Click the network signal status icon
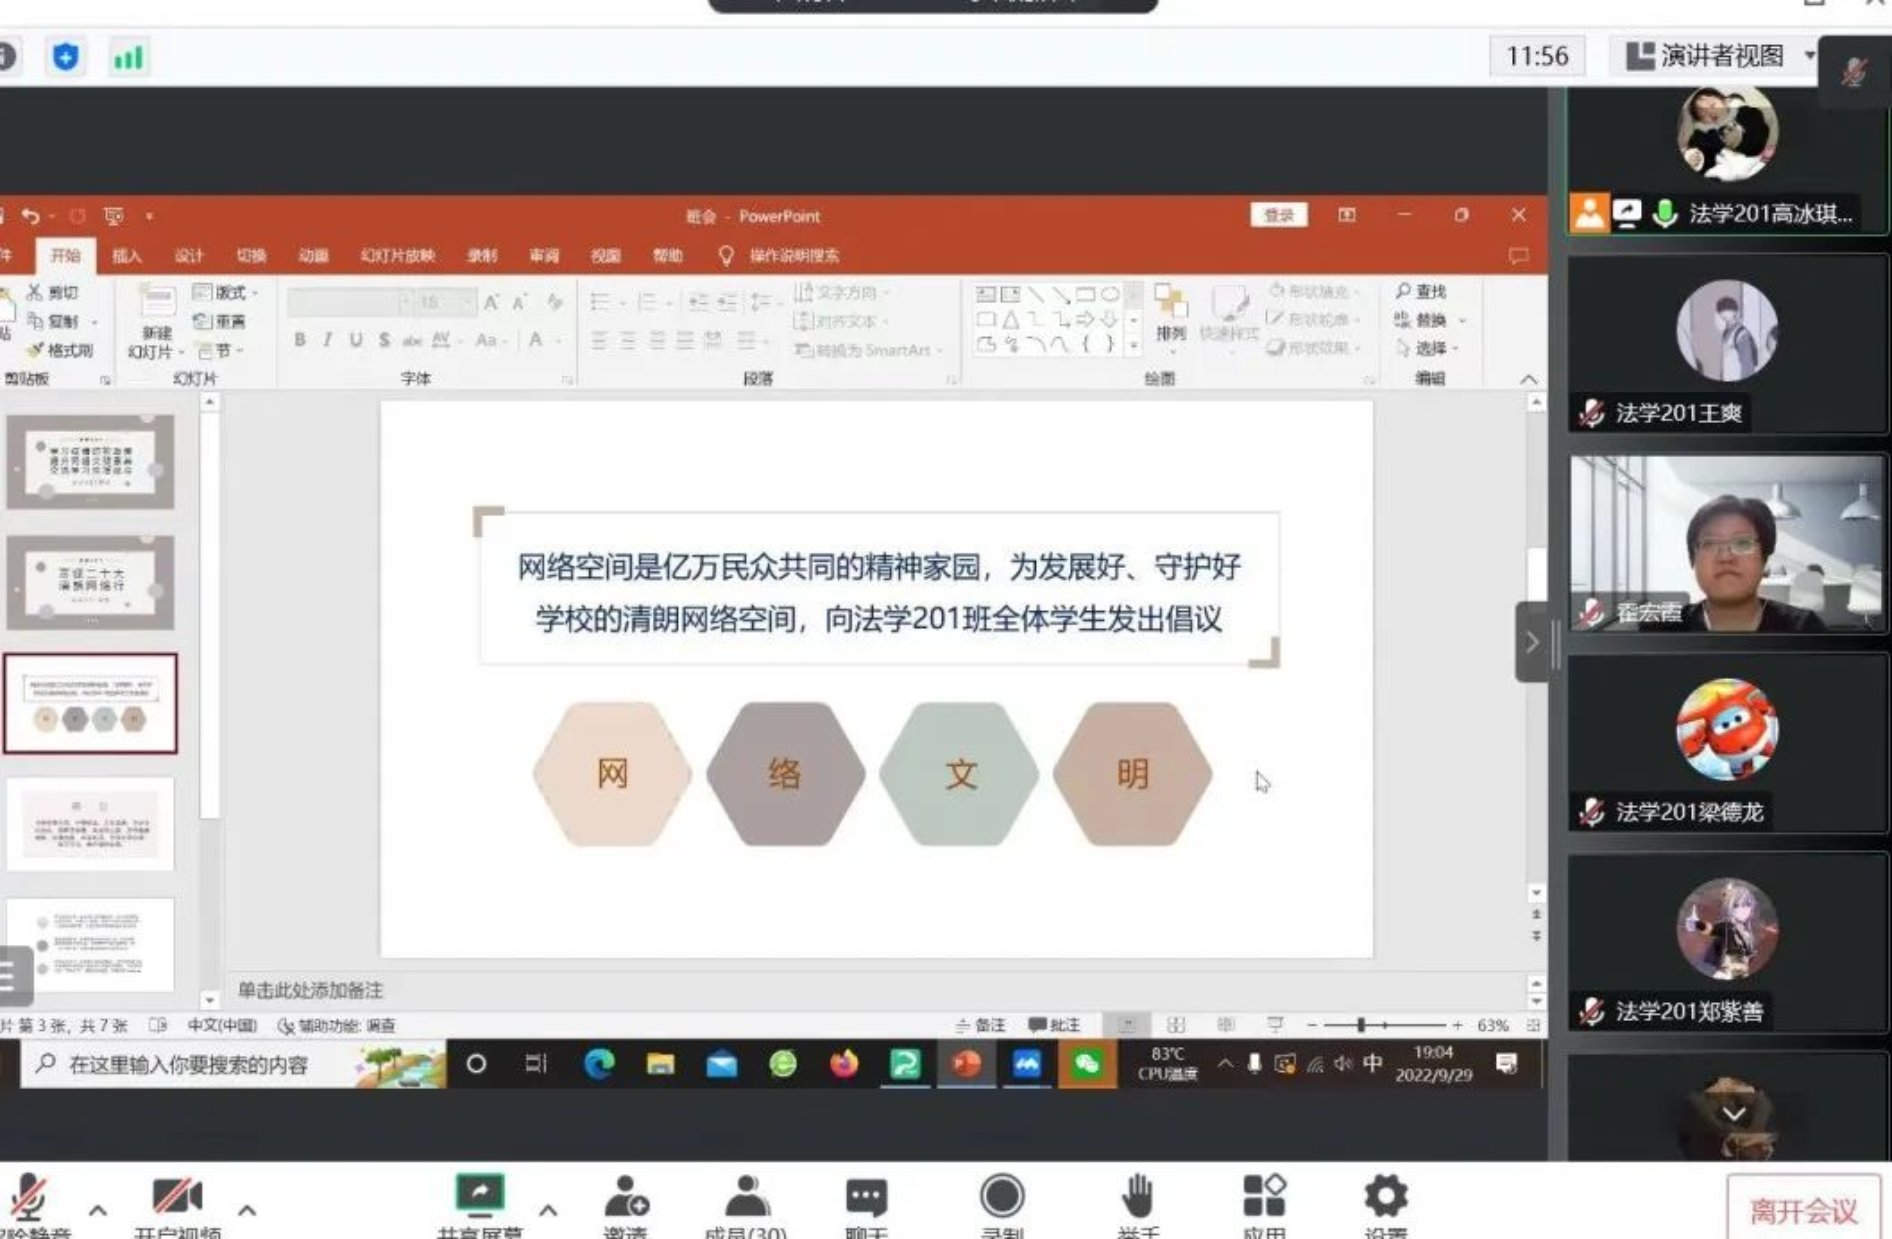 pyautogui.click(x=128, y=57)
